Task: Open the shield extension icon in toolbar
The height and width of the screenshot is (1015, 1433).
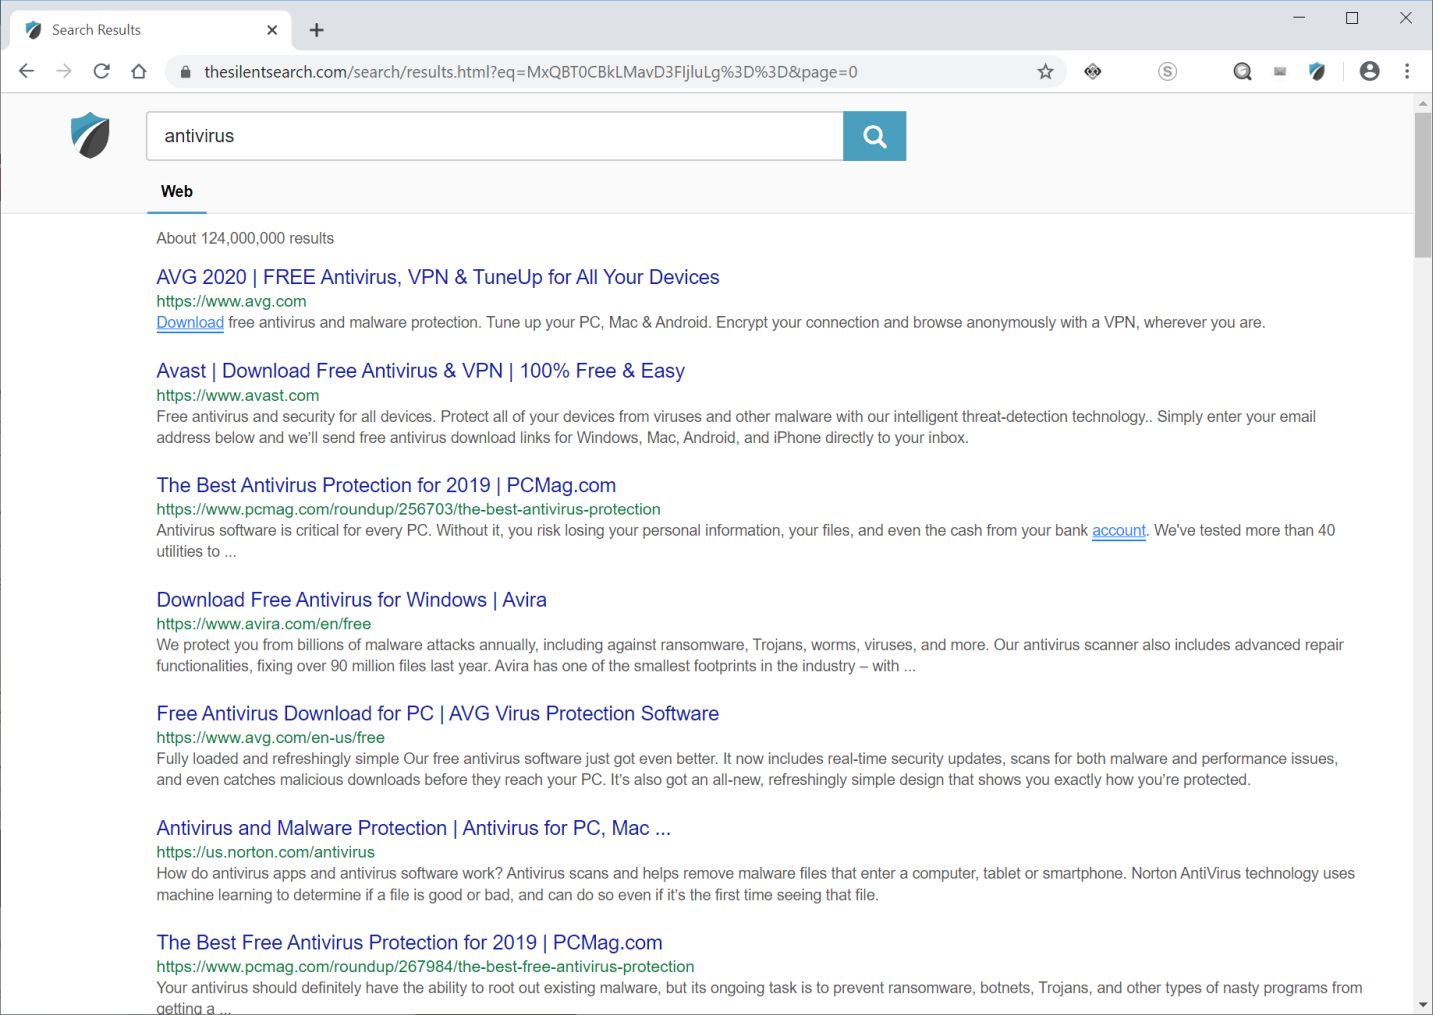Action: pyautogui.click(x=1317, y=71)
